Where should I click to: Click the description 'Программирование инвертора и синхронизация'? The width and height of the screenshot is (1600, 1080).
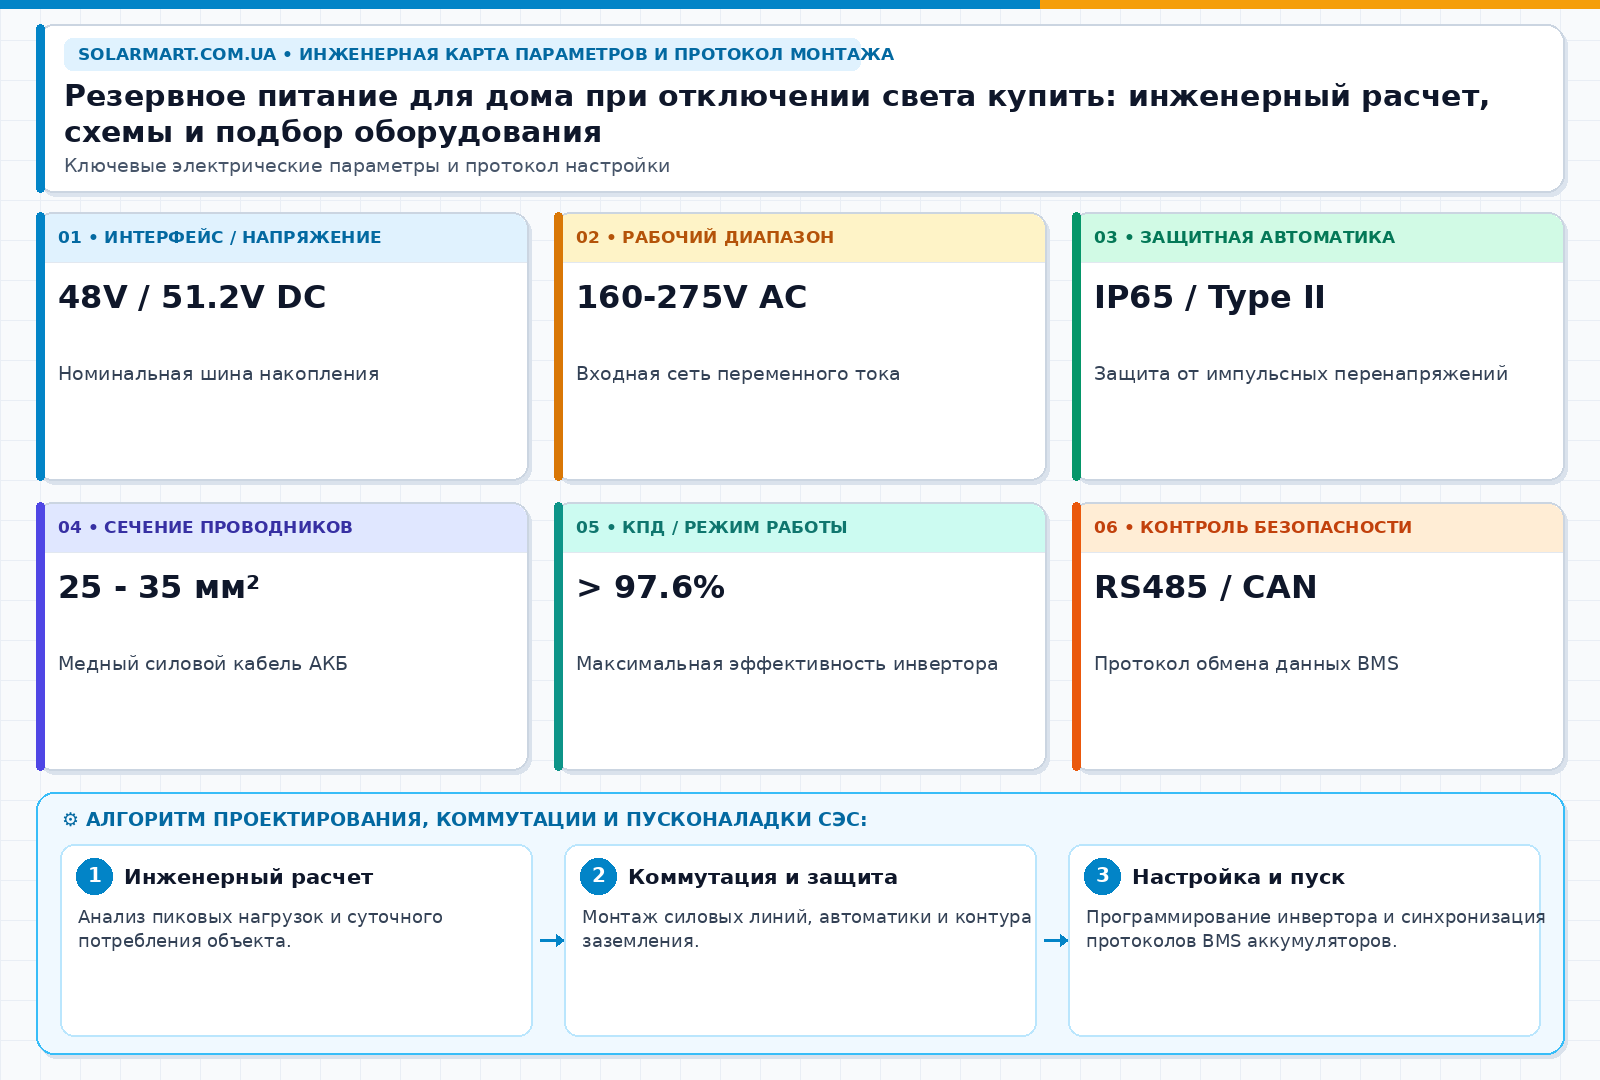[1315, 929]
